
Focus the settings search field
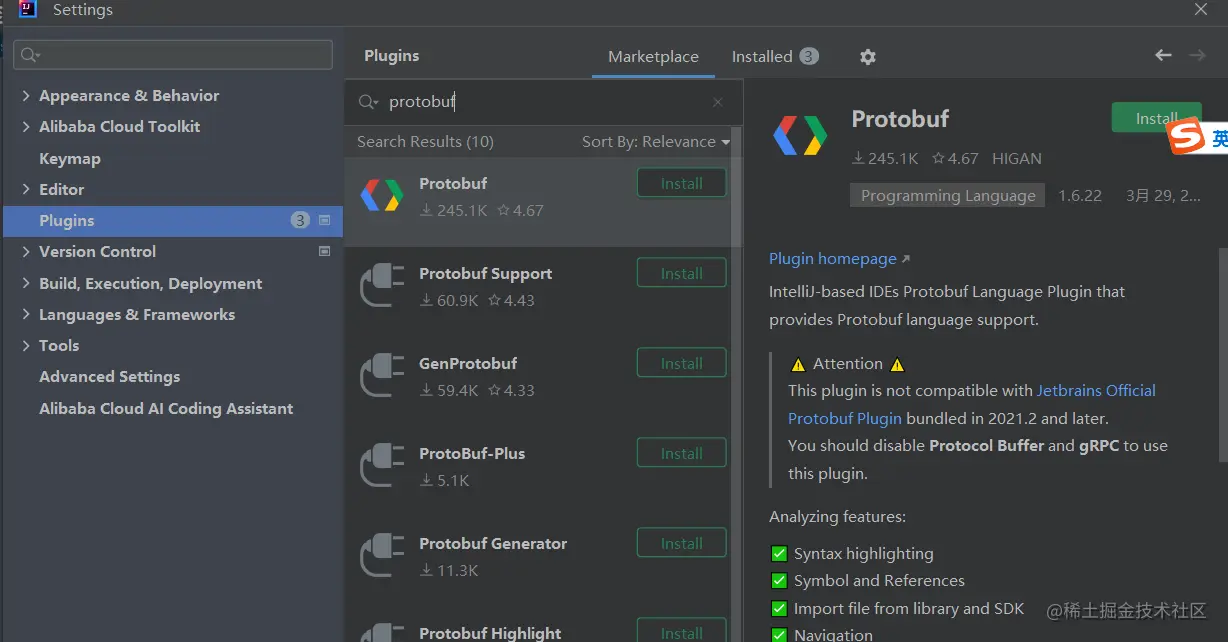(173, 55)
